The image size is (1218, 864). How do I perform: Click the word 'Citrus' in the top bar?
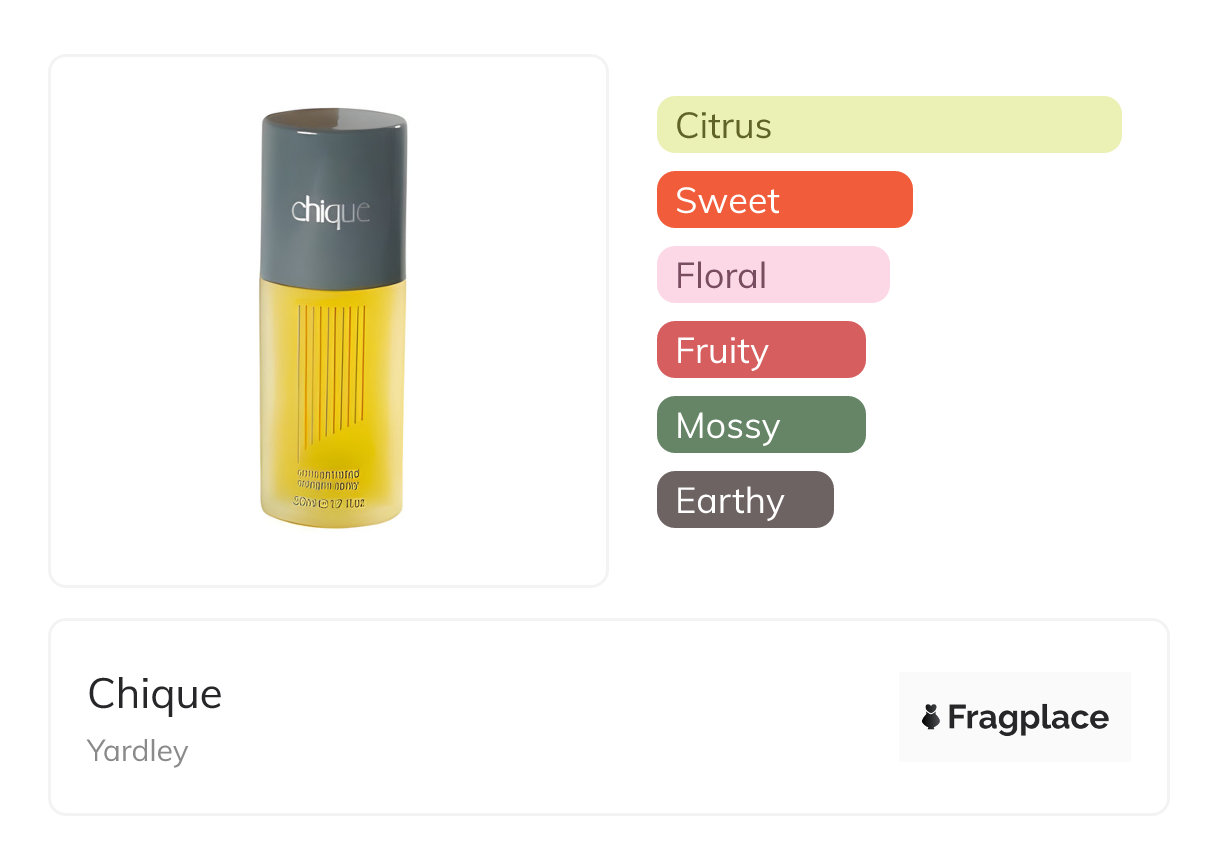(723, 126)
